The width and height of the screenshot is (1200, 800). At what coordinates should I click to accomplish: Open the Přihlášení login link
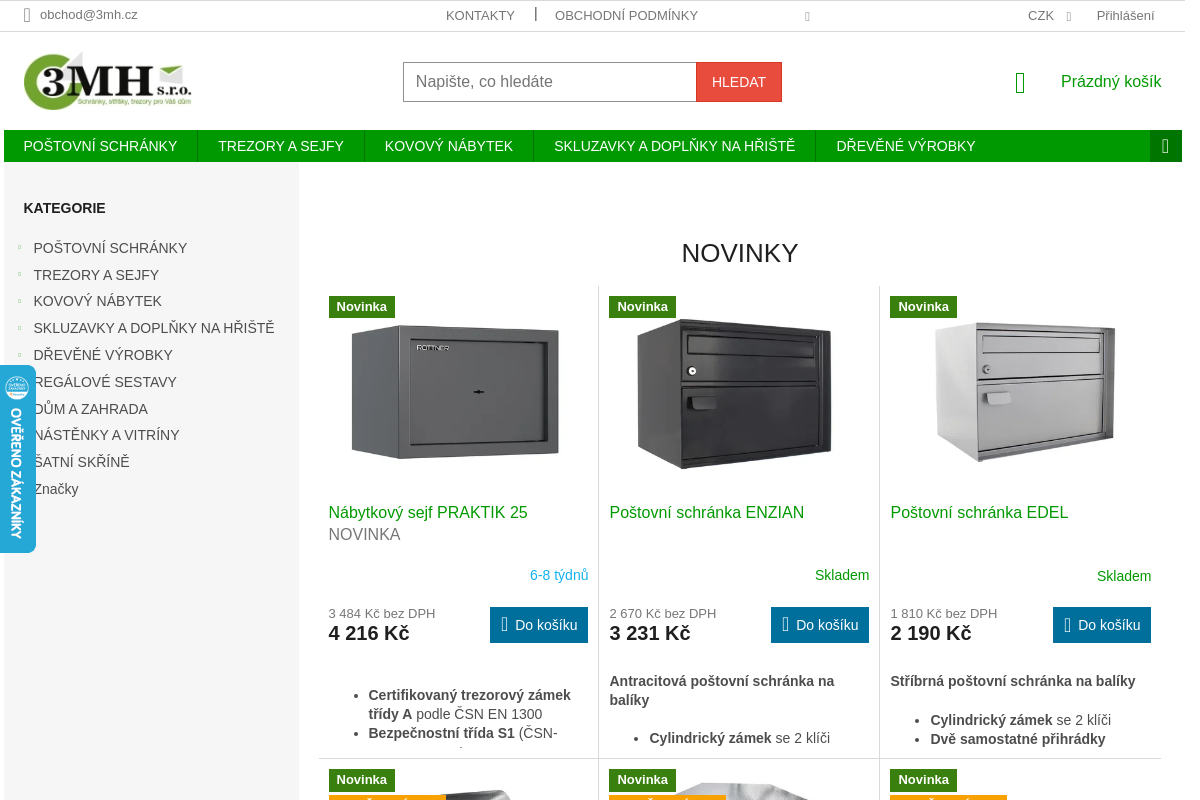tap(1125, 16)
